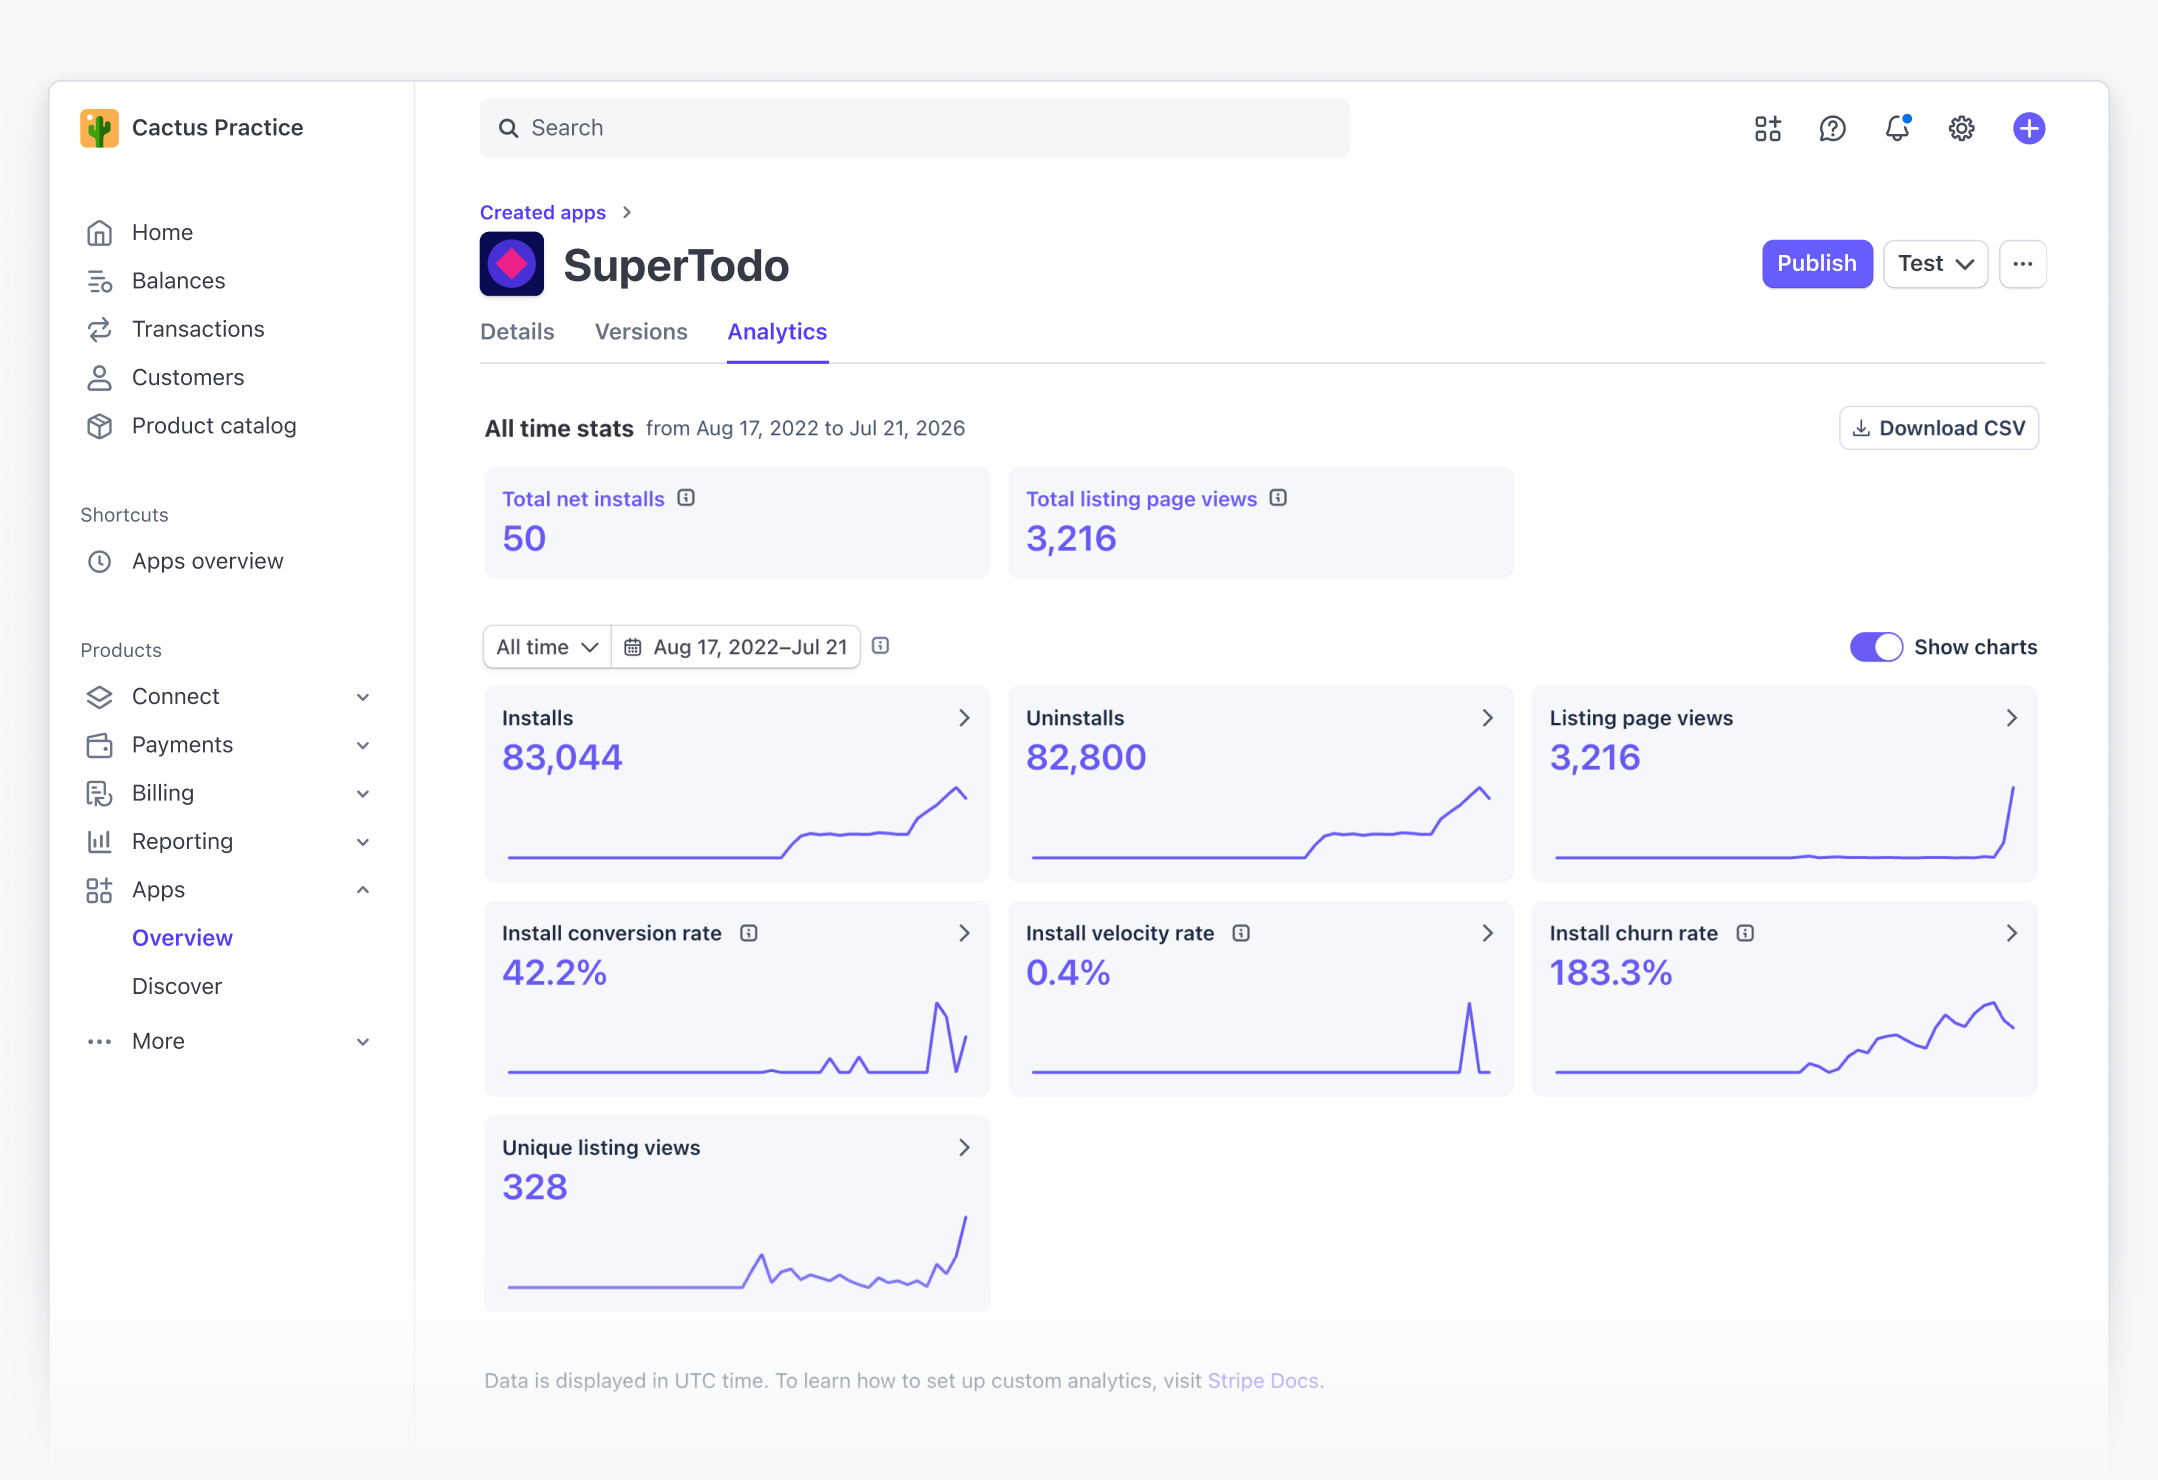The height and width of the screenshot is (1480, 2158).
Task: Click info icon for Install churn rate
Action: tap(1745, 933)
